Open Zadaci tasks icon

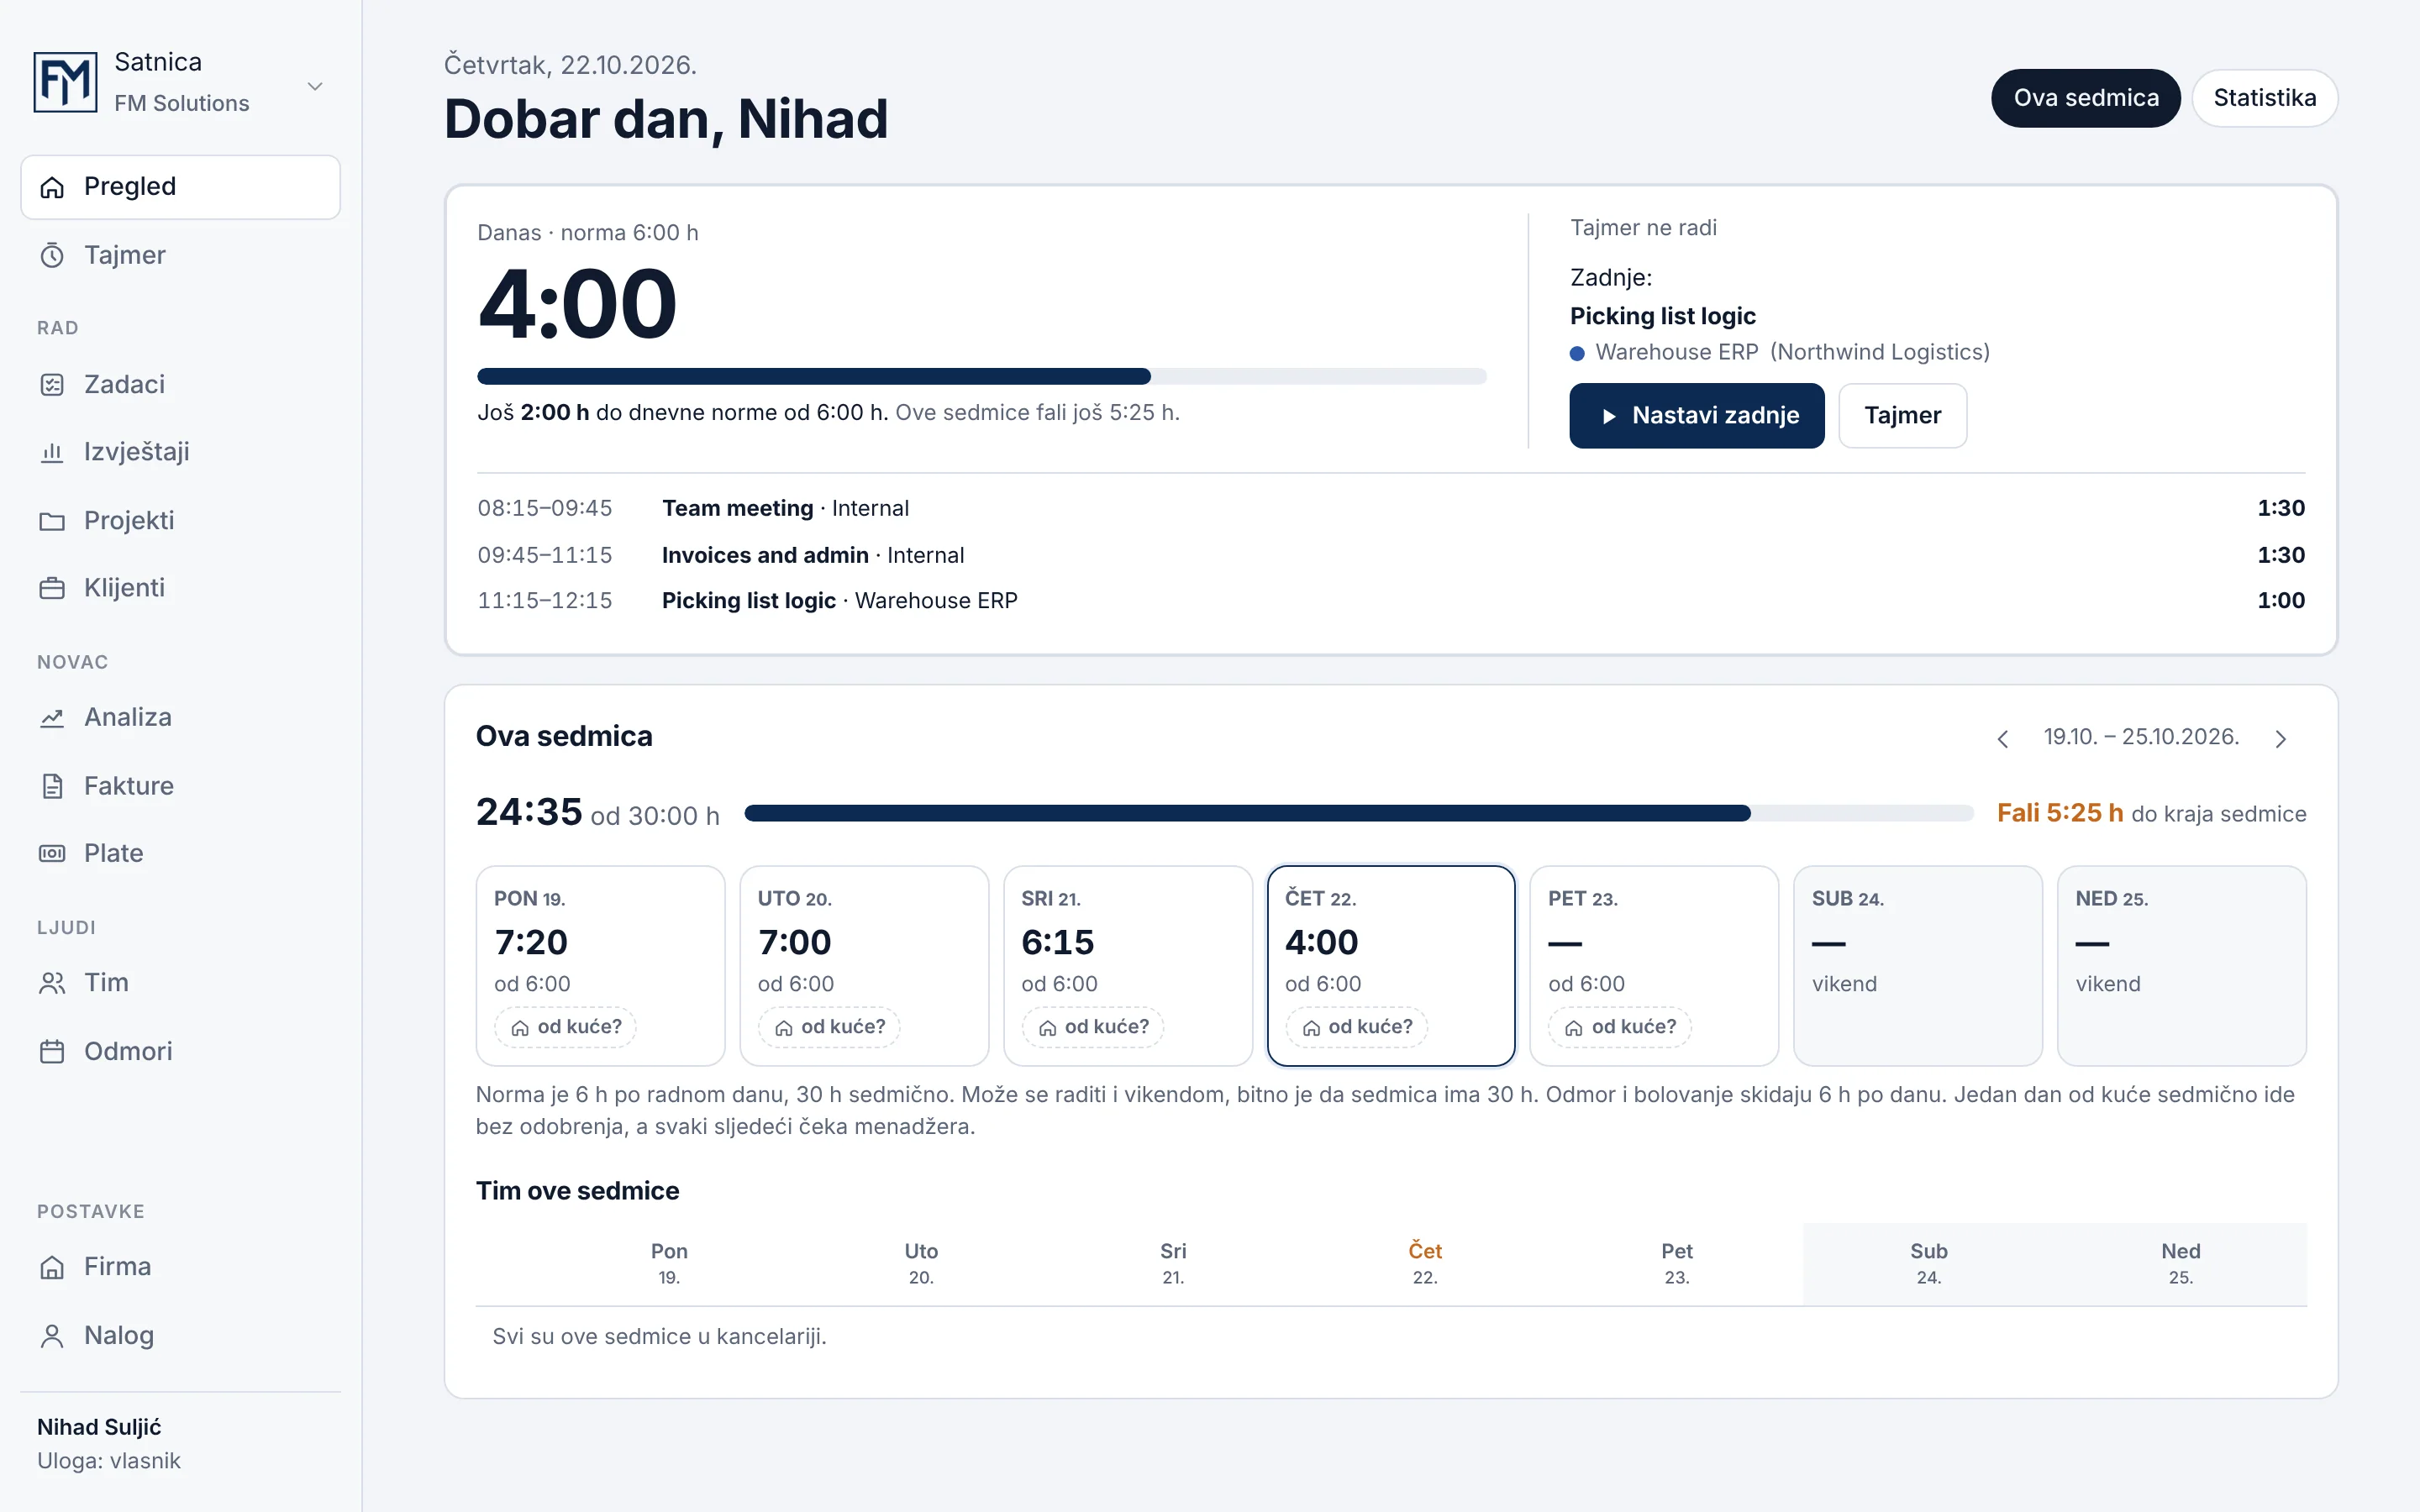(52, 385)
